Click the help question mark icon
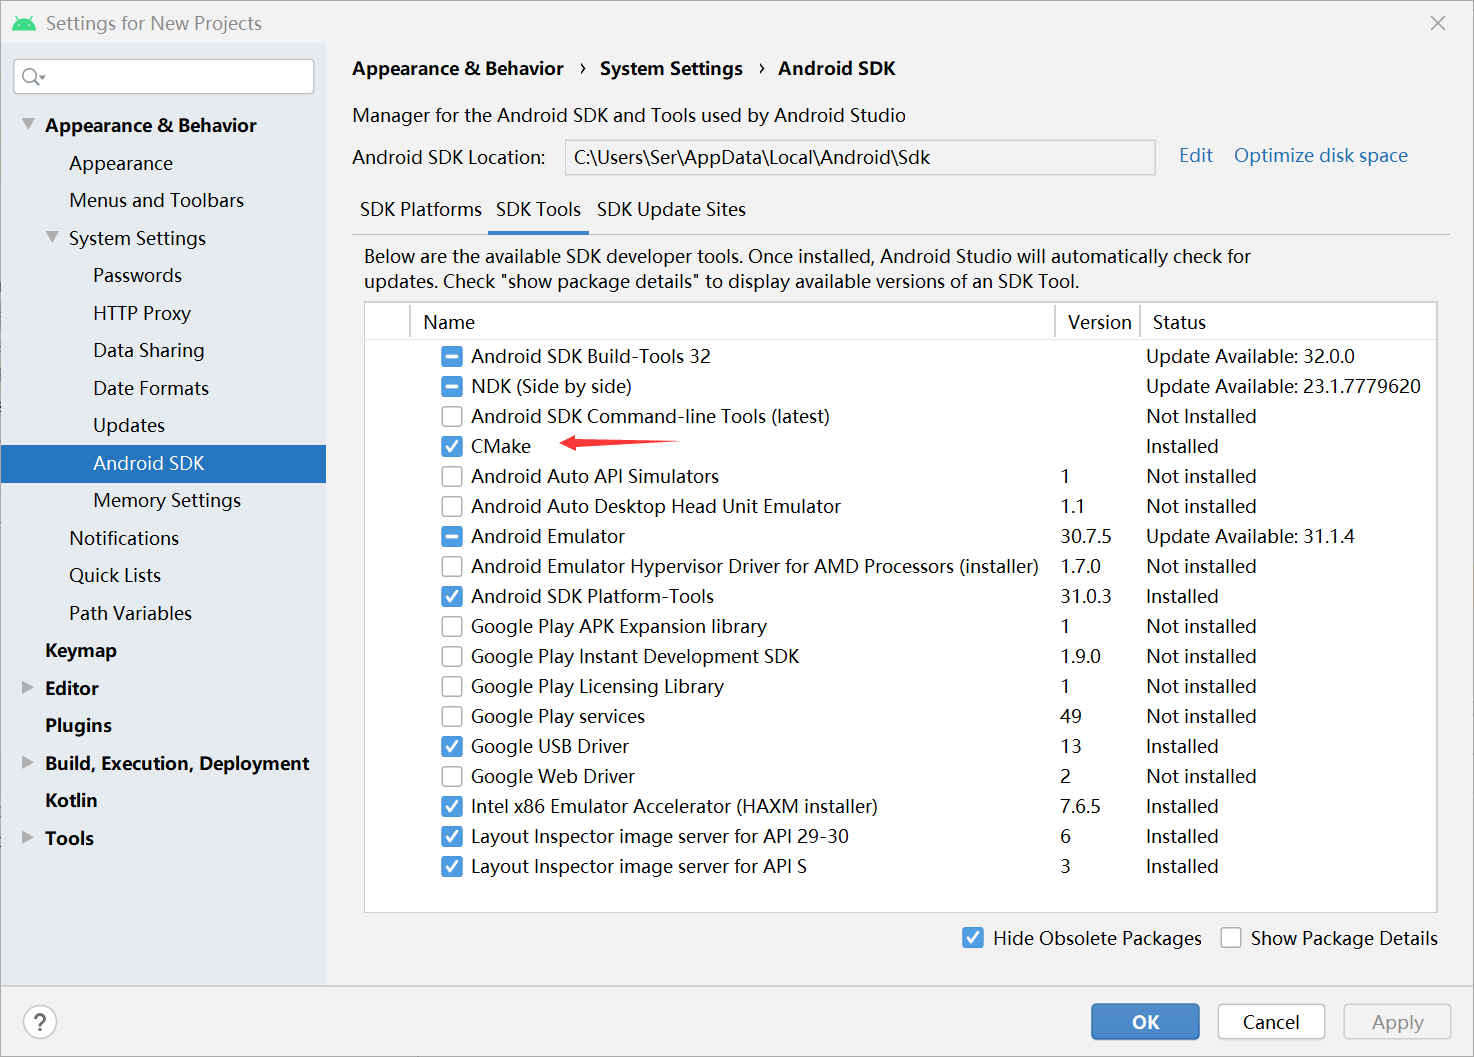 pos(40,1021)
